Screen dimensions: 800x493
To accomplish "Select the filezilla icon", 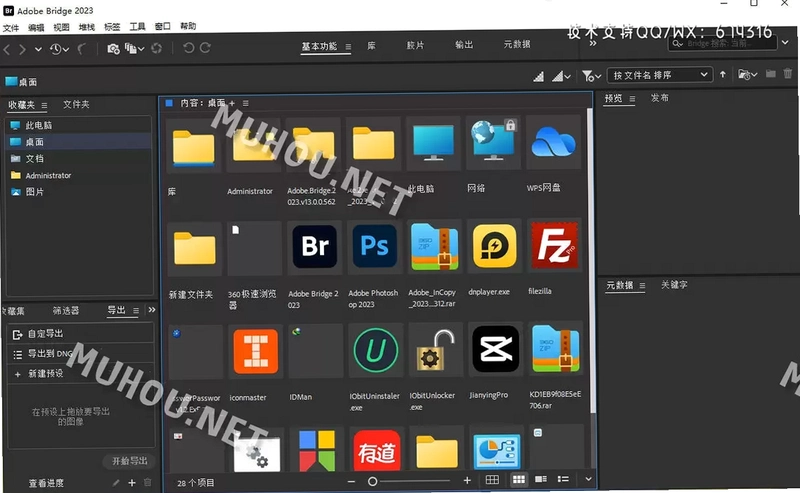I will point(555,244).
